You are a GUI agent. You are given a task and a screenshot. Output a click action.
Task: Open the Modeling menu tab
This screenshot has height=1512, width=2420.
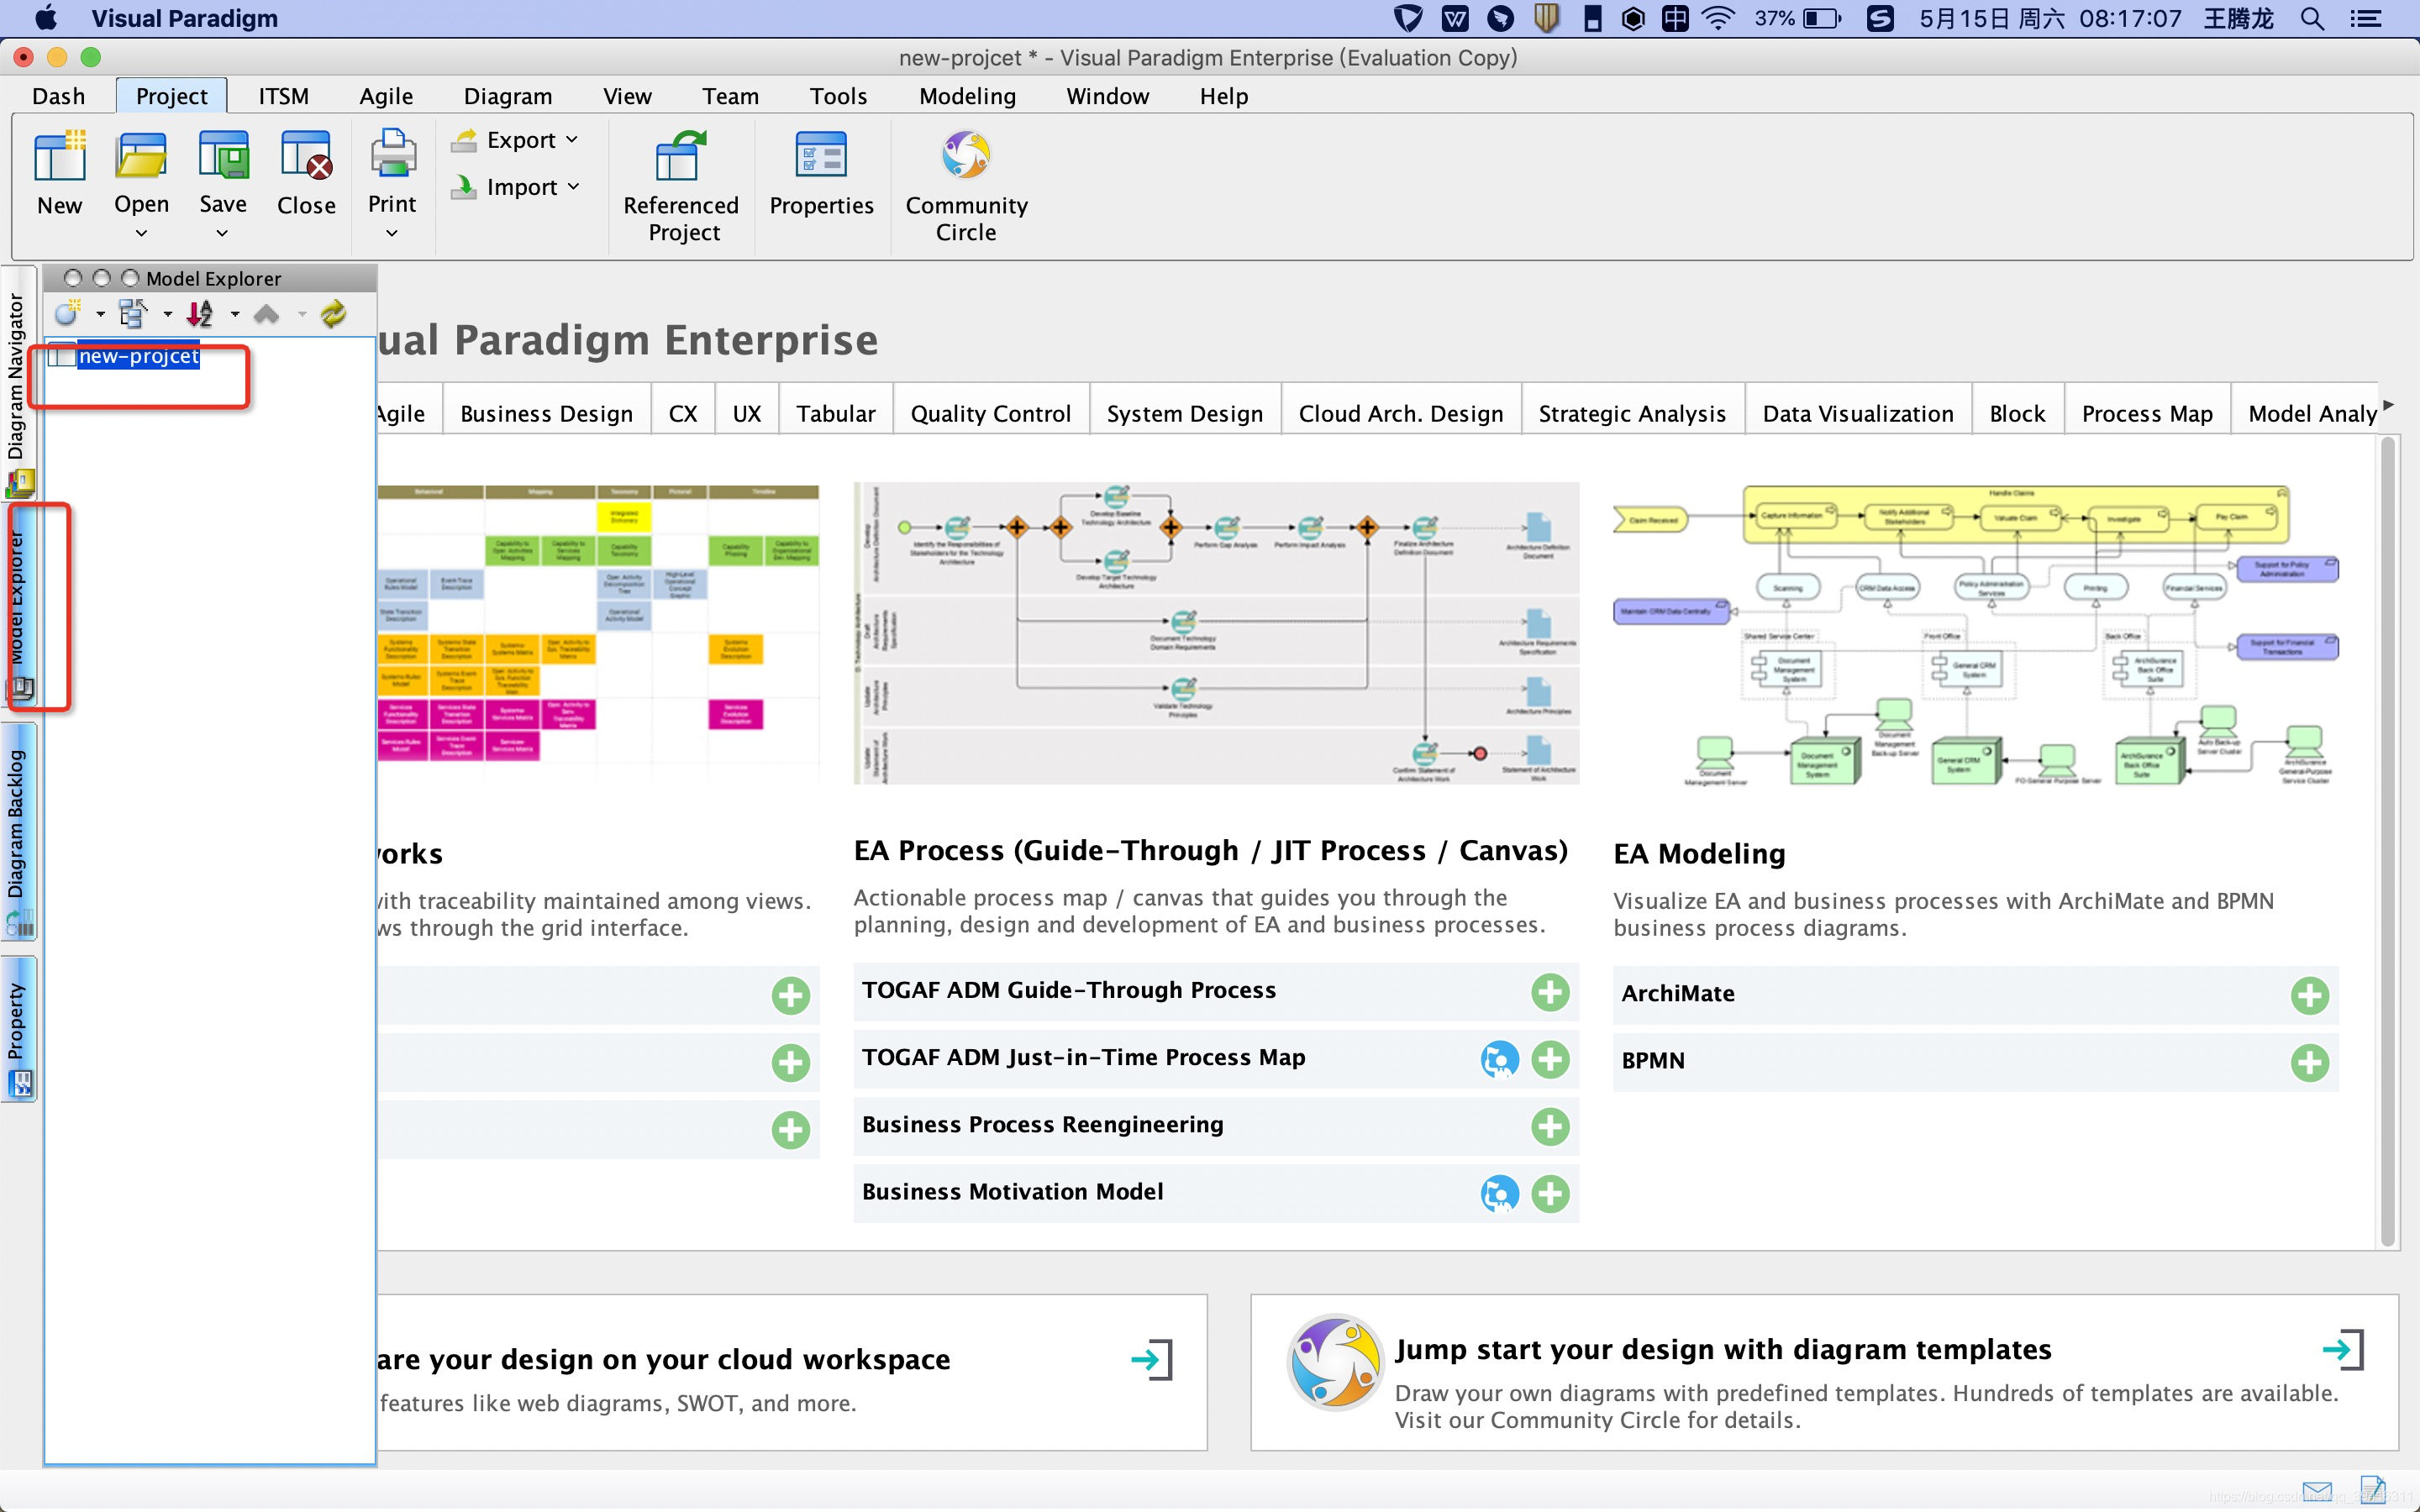click(966, 96)
